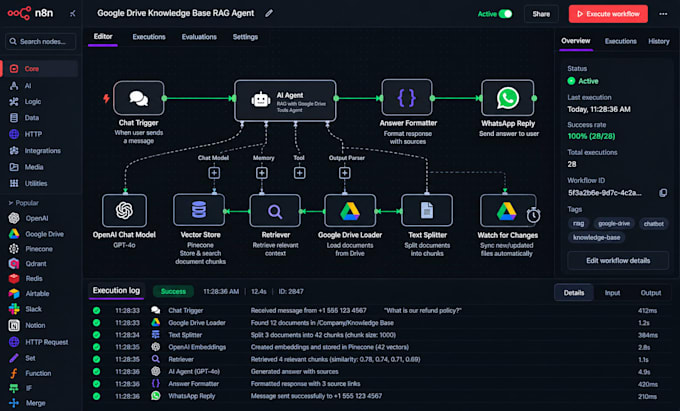
Task: Pick Redis from Popular nodes
Action: click(26, 278)
